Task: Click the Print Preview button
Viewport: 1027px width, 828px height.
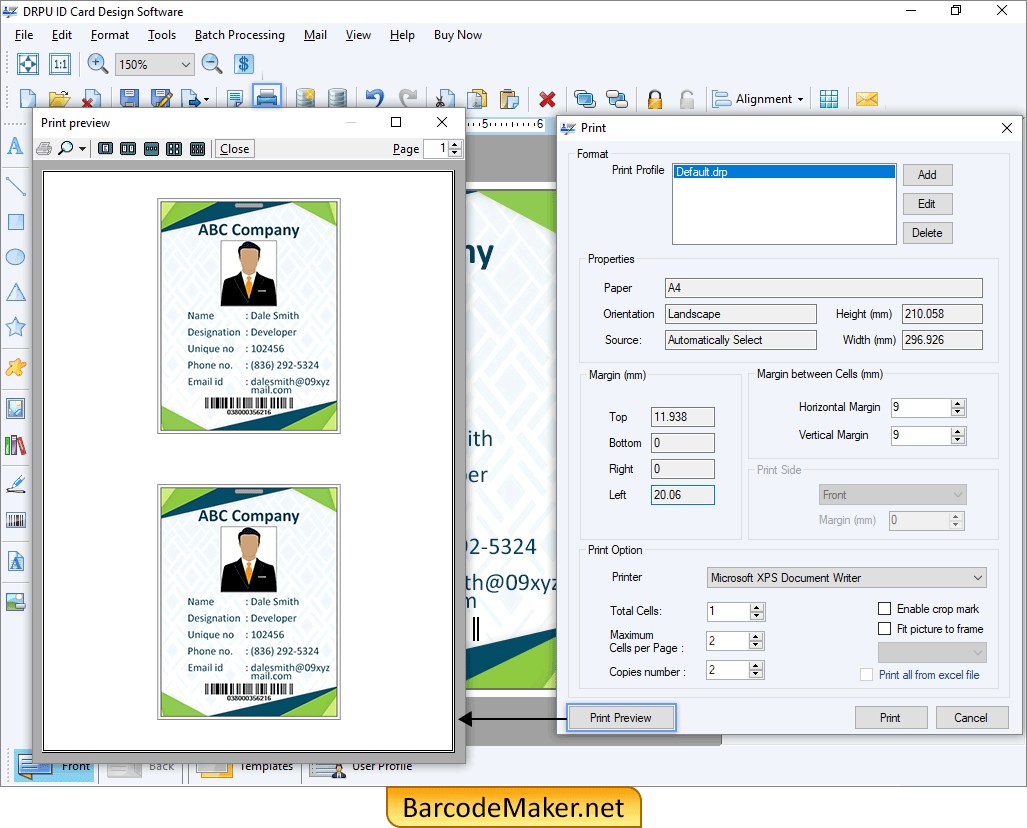Action: (x=621, y=717)
